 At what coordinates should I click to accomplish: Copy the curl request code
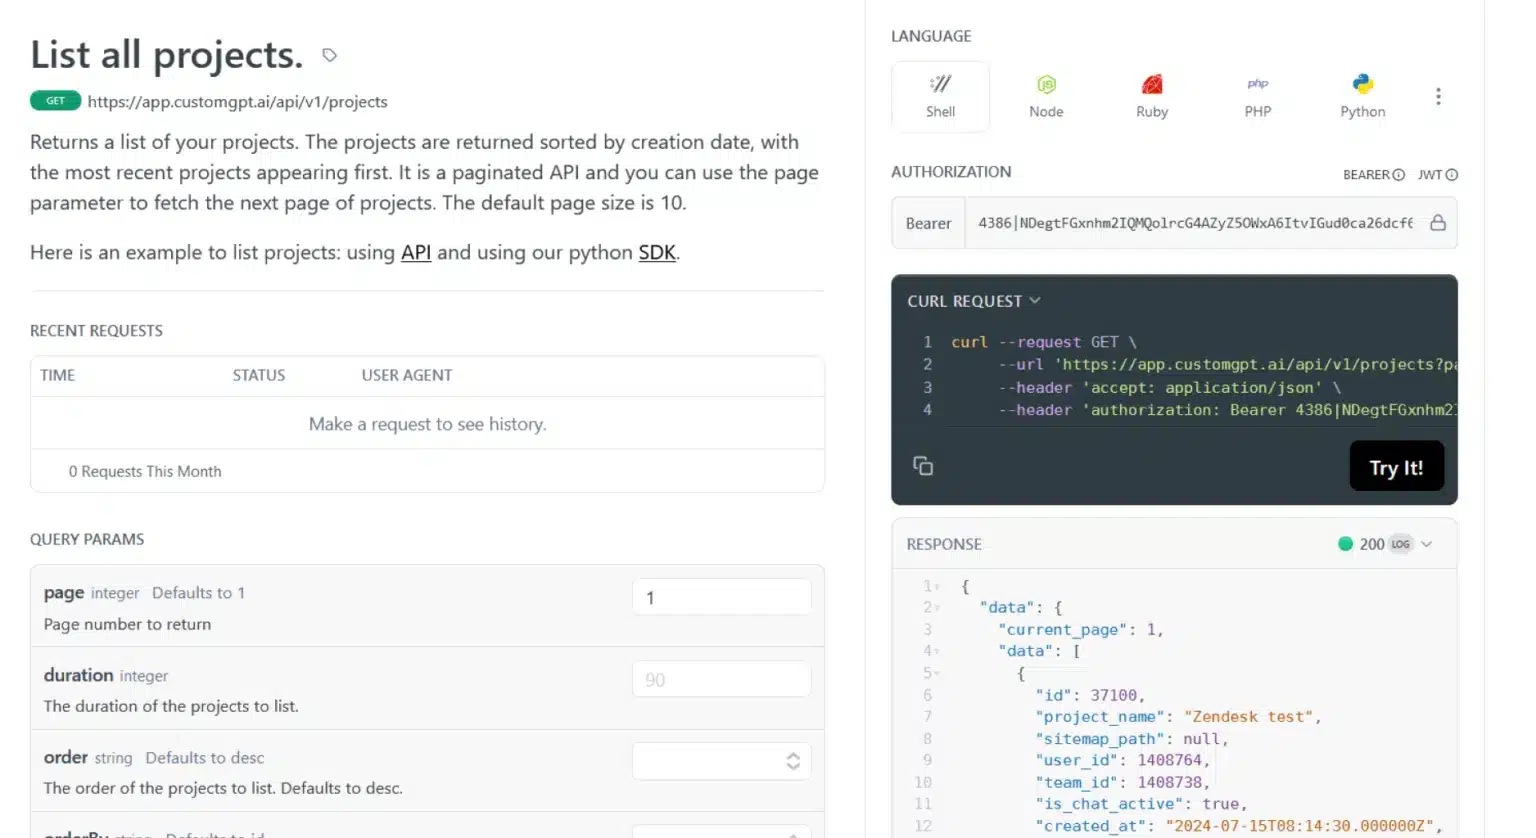tap(923, 466)
